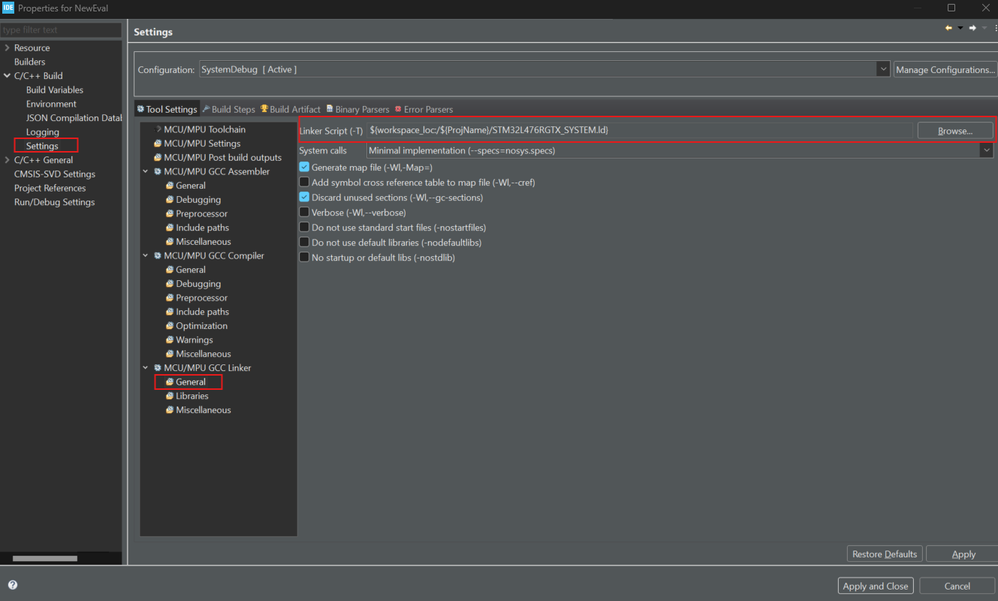Viewport: 998px width, 601px height.
Task: Collapse the C/C++ Build node
Action: [7, 76]
